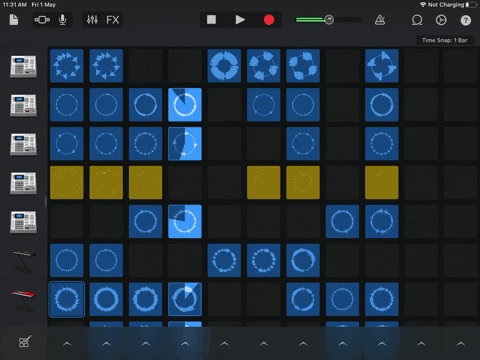Stop playback with the square button

(211, 20)
